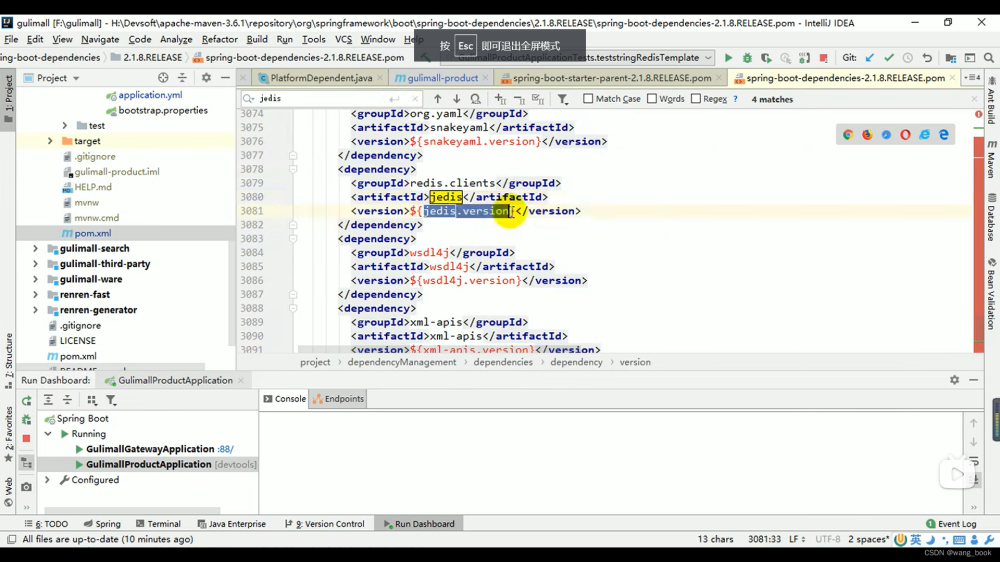Screen dimensions: 1000x562
Task: Open Version Control tool window
Action: [x=325, y=524]
